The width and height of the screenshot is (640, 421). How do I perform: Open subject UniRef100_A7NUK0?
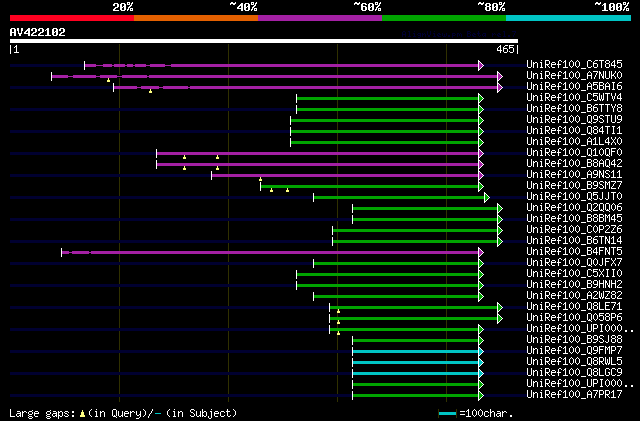pos(574,76)
